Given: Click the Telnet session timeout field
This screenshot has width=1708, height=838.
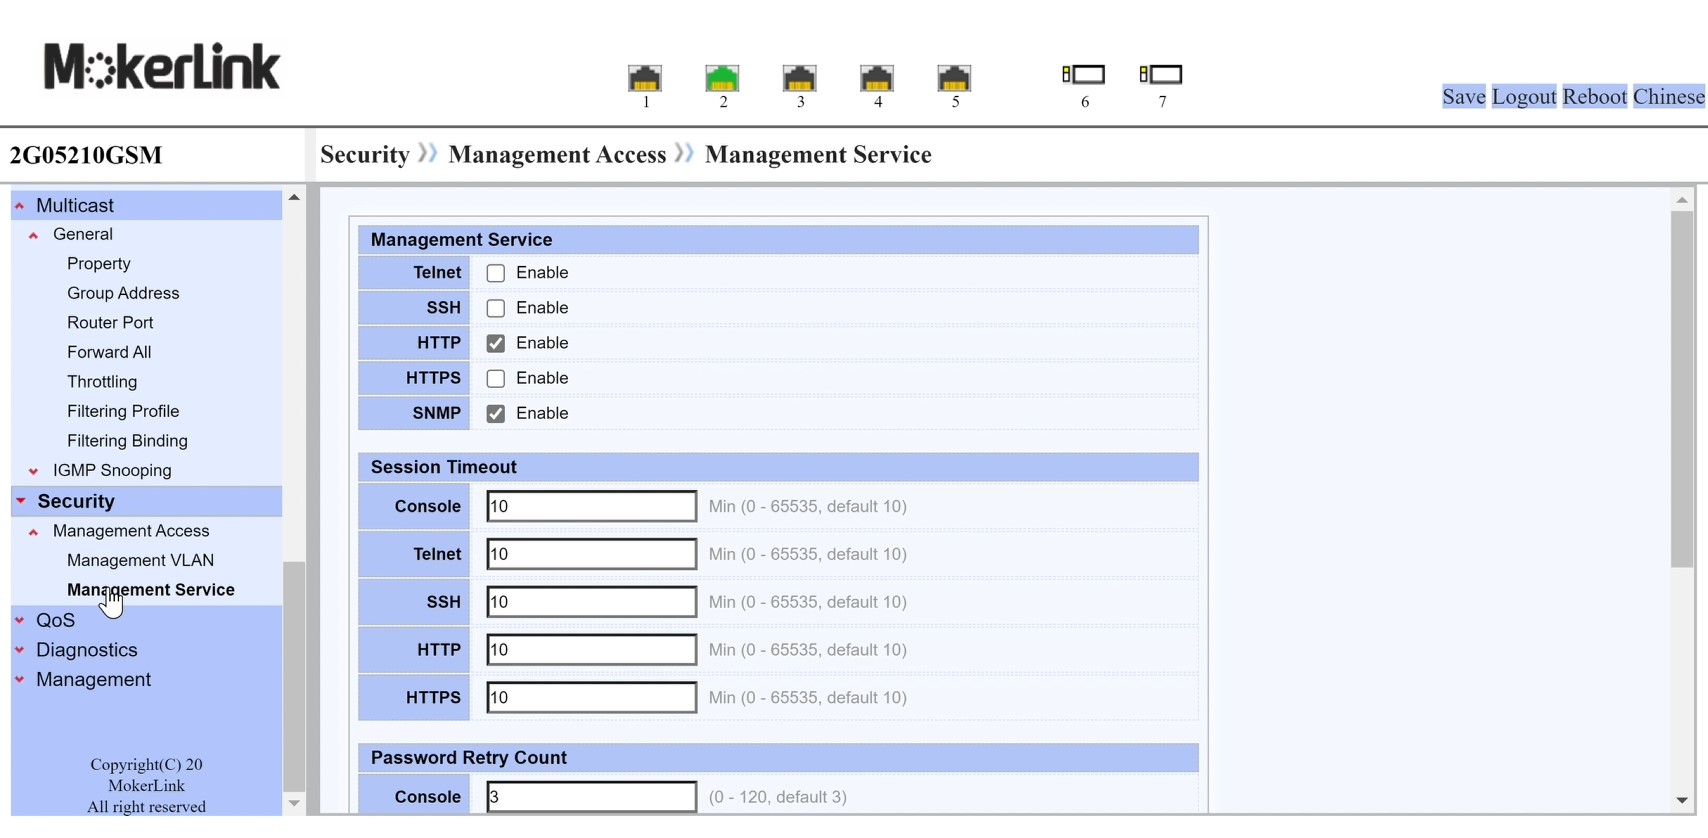Looking at the screenshot, I should pyautogui.click(x=592, y=554).
